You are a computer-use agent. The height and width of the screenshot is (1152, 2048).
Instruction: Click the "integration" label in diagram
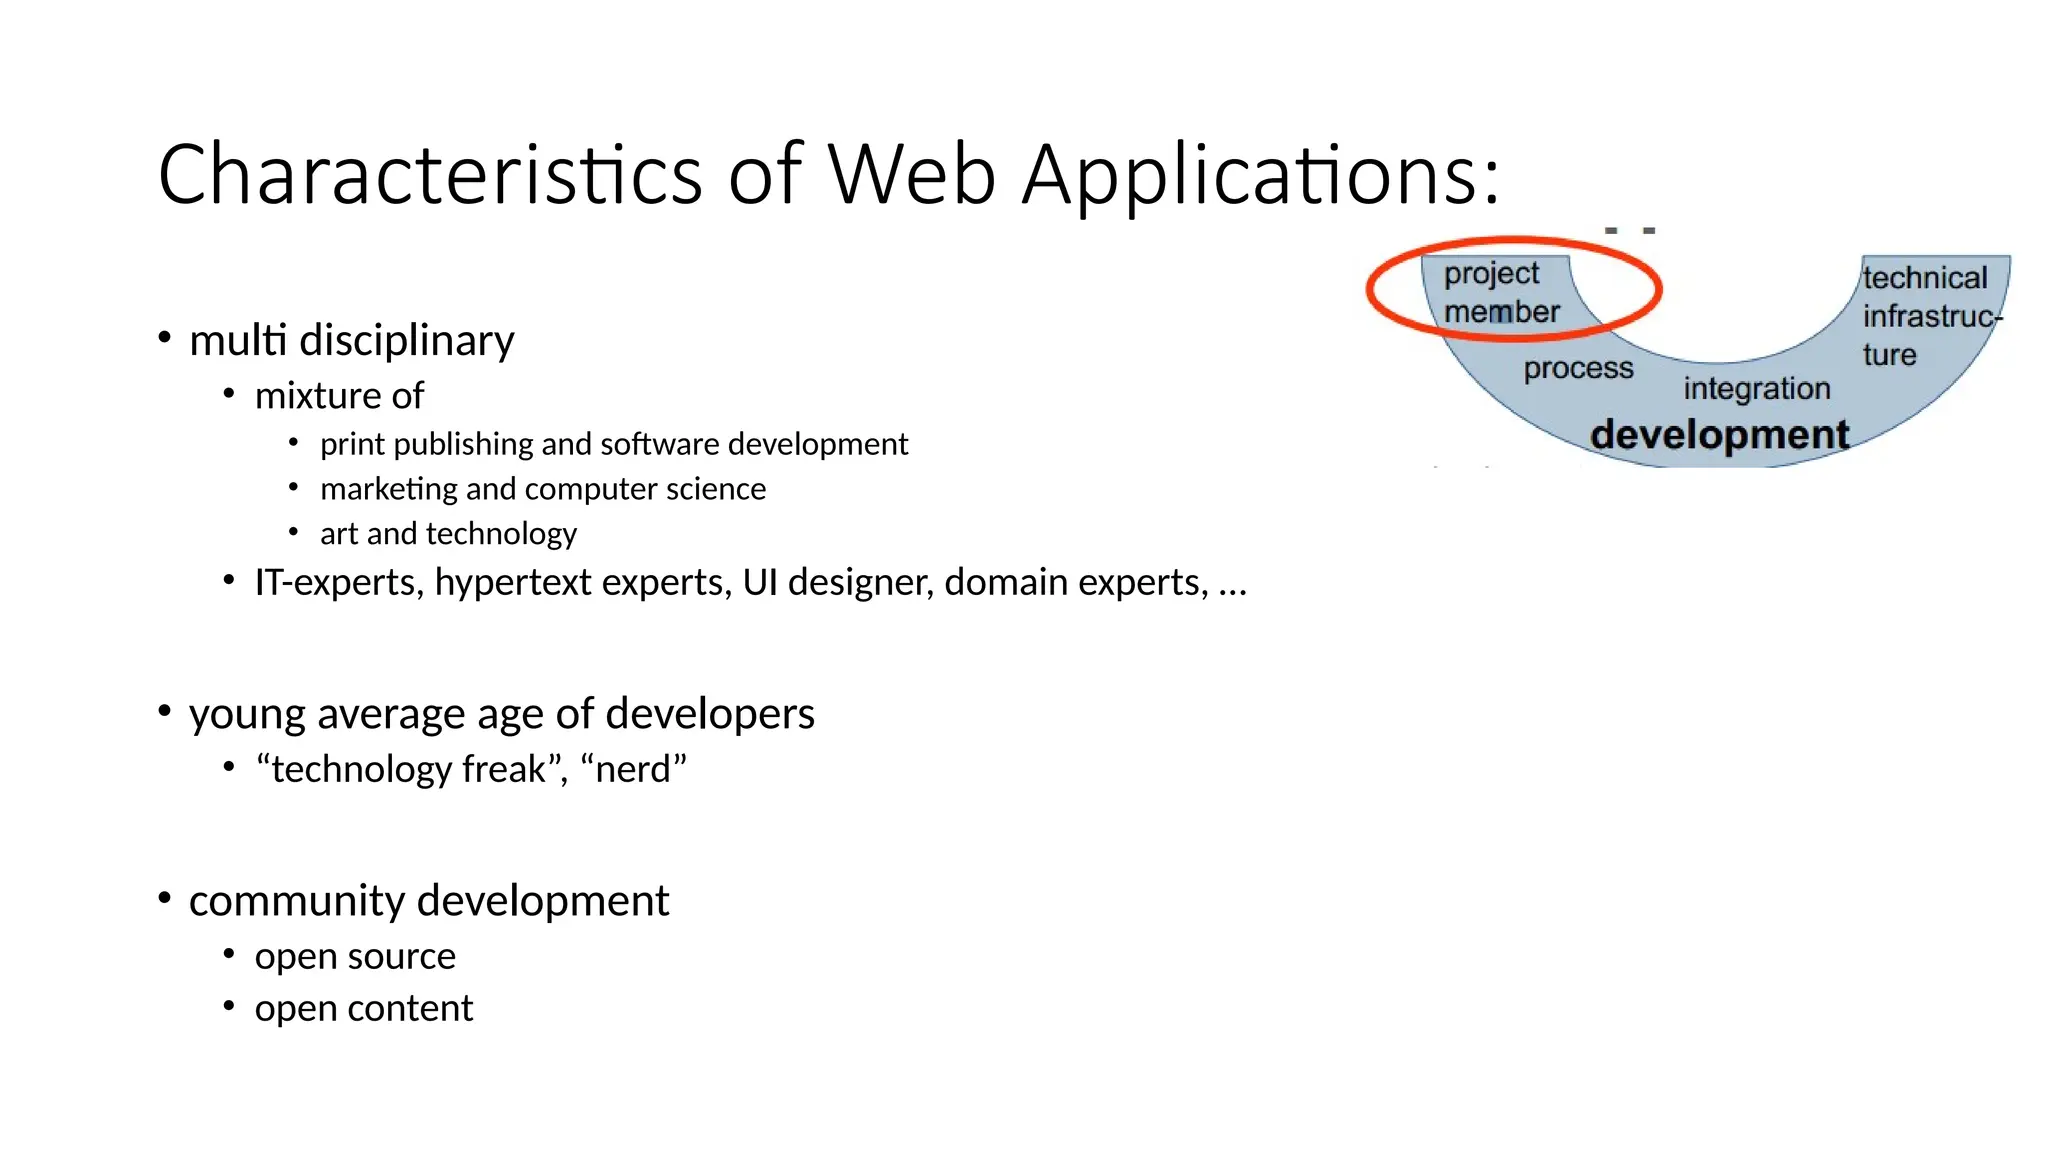pyautogui.click(x=1756, y=388)
